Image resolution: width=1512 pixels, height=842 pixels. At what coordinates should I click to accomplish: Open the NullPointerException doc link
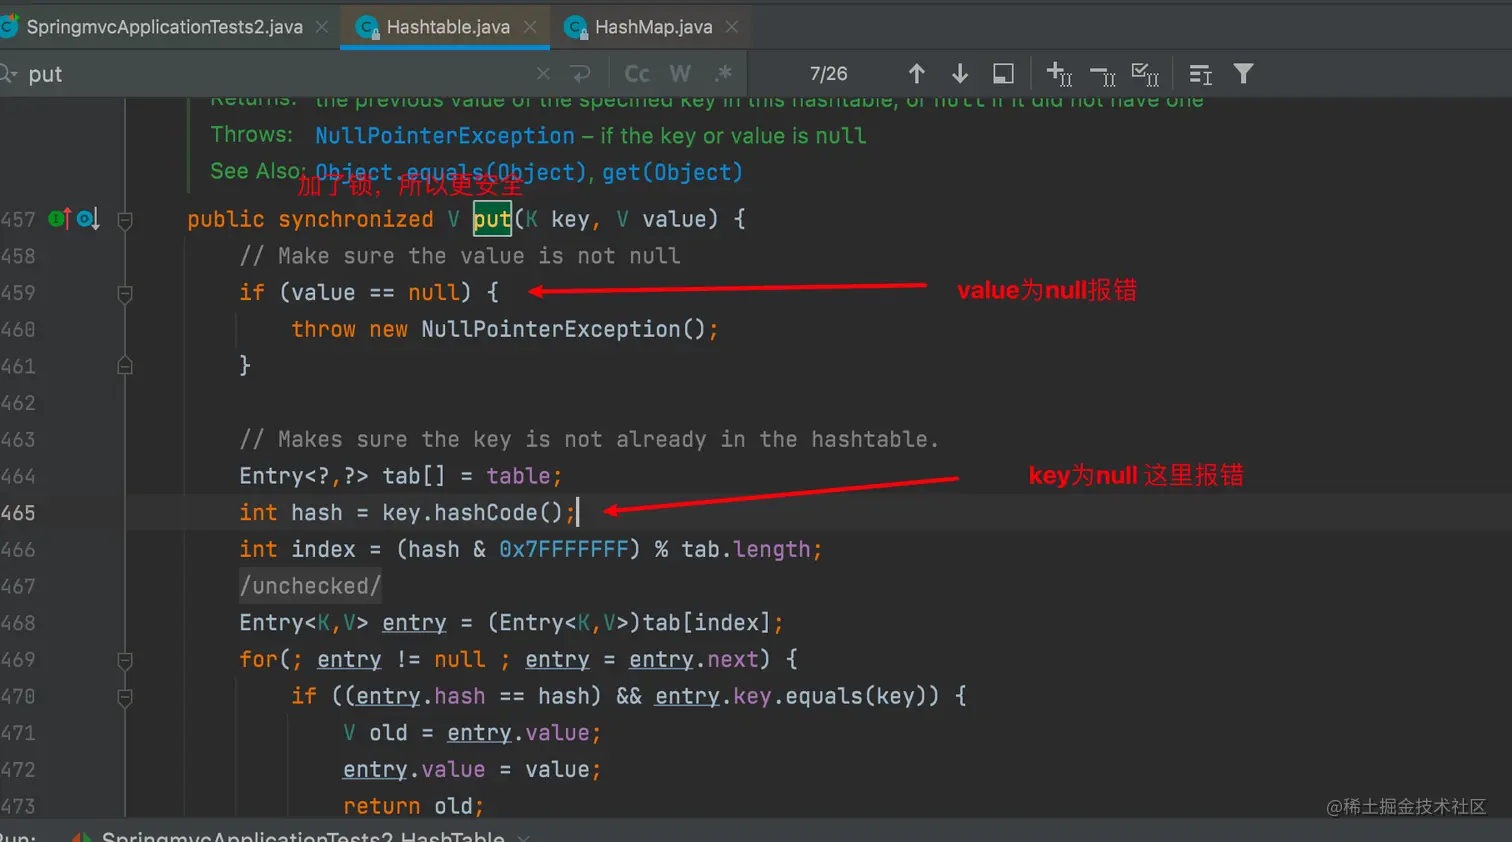pyautogui.click(x=445, y=136)
